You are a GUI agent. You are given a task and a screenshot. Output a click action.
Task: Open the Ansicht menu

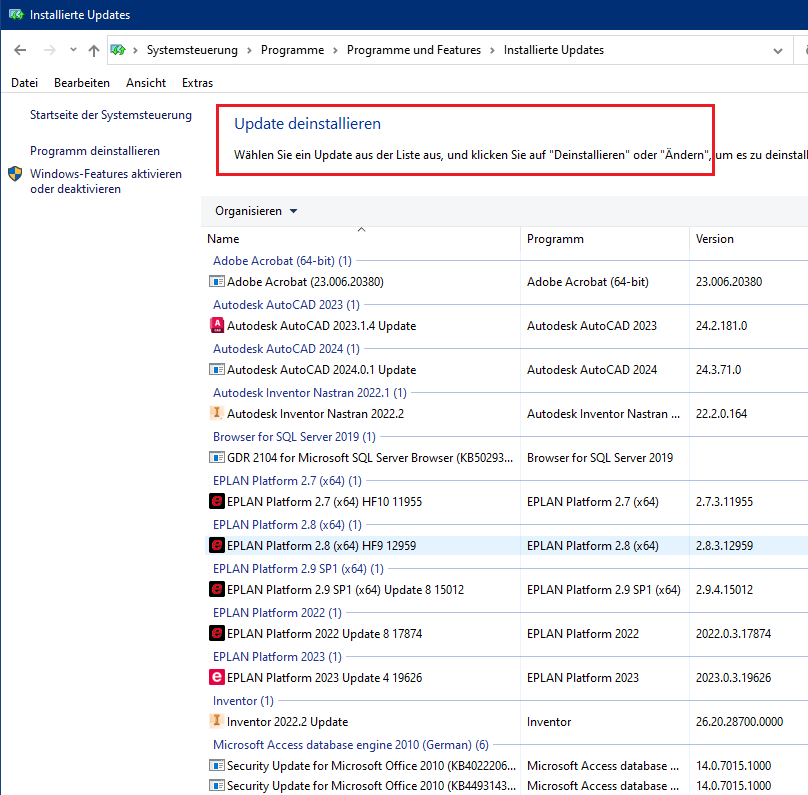click(x=146, y=83)
